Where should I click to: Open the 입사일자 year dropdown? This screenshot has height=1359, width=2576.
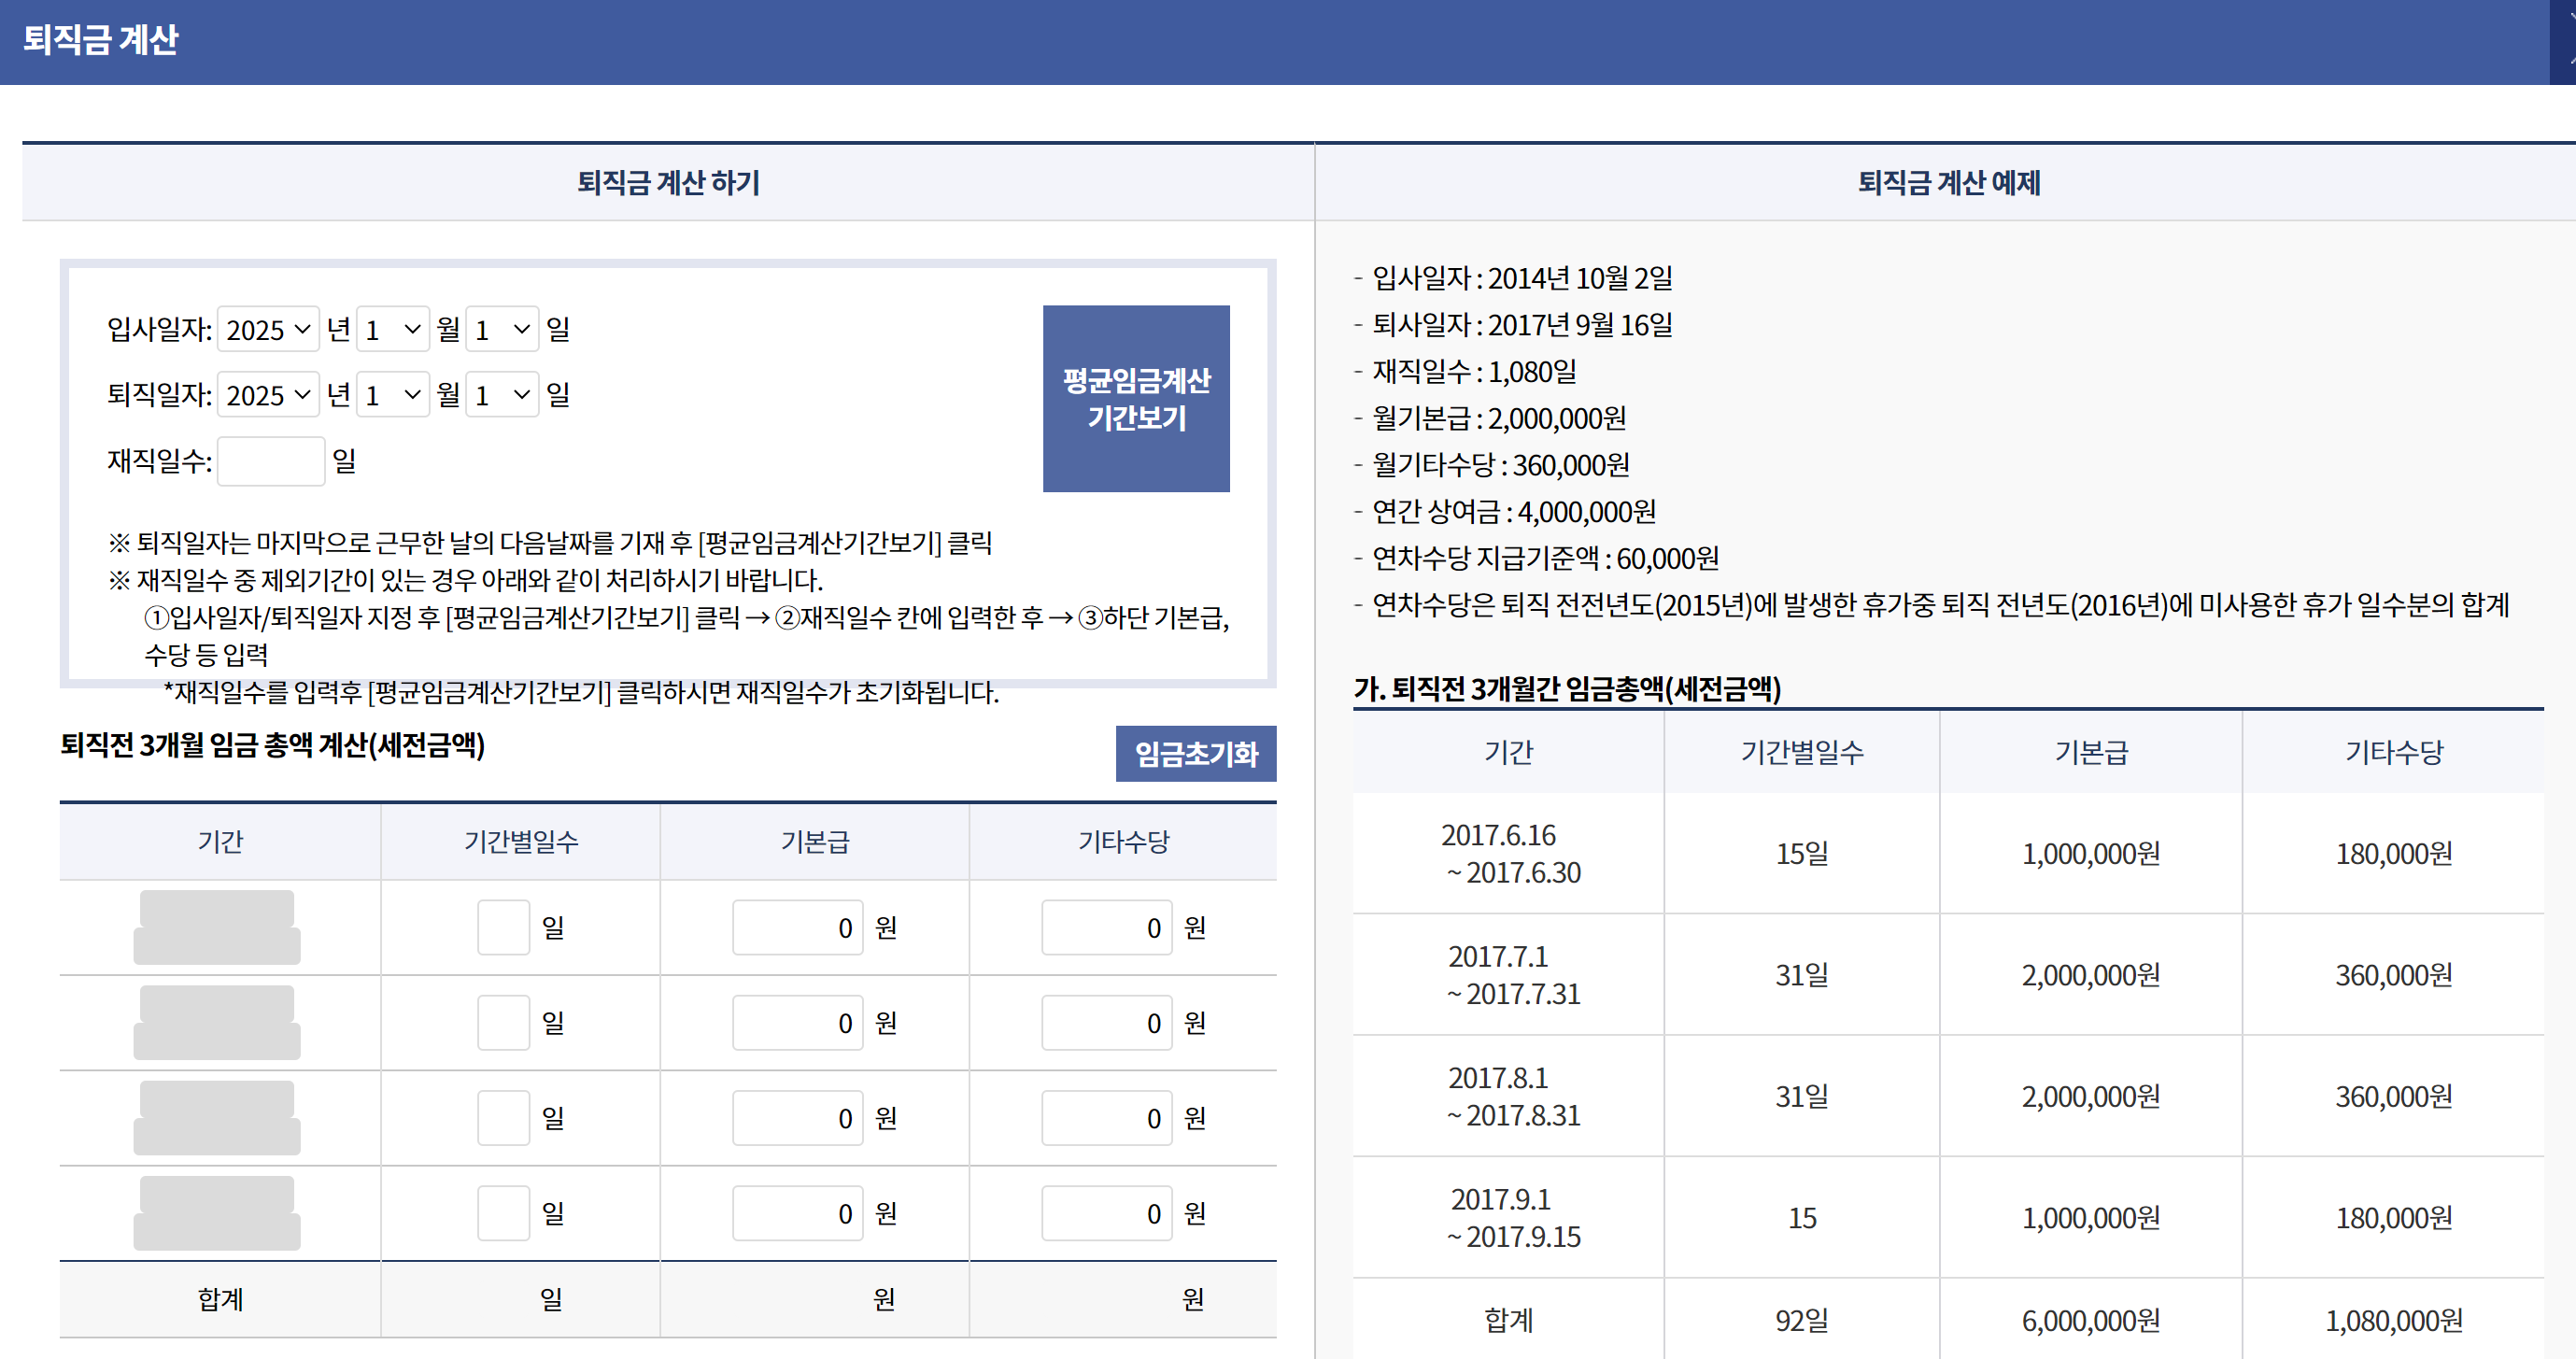268,329
